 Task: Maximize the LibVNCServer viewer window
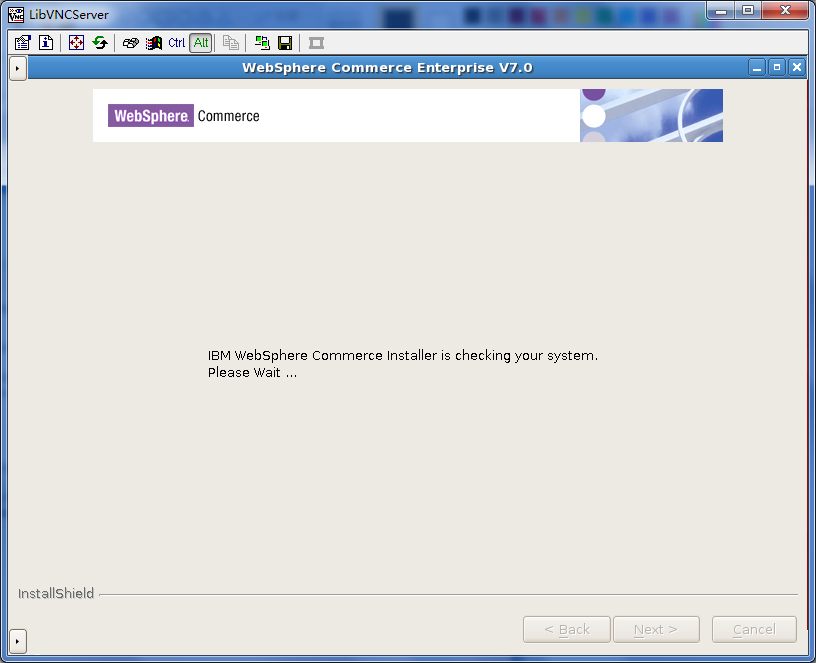[x=748, y=11]
